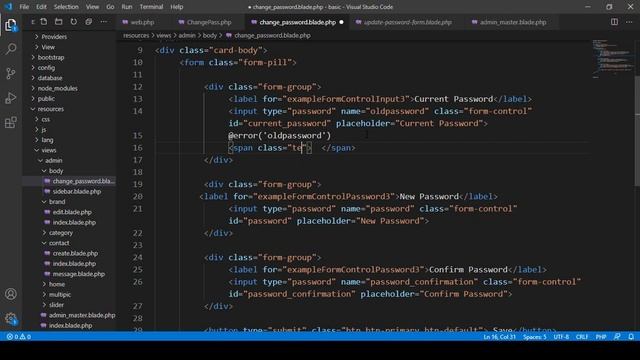Open the Extensions view icon
The width and height of the screenshot is (640, 360).
tap(11, 122)
